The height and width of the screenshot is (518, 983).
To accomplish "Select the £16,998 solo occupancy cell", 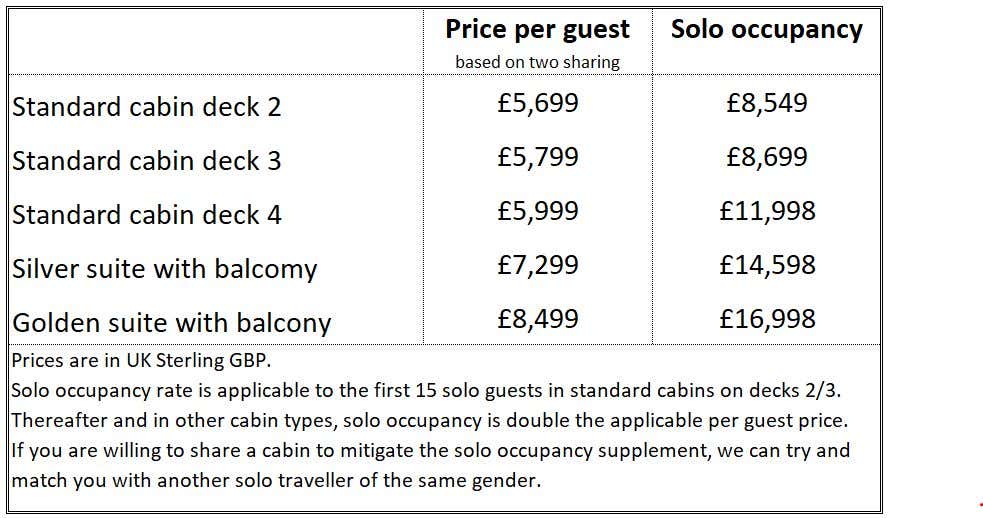I will pos(766,319).
